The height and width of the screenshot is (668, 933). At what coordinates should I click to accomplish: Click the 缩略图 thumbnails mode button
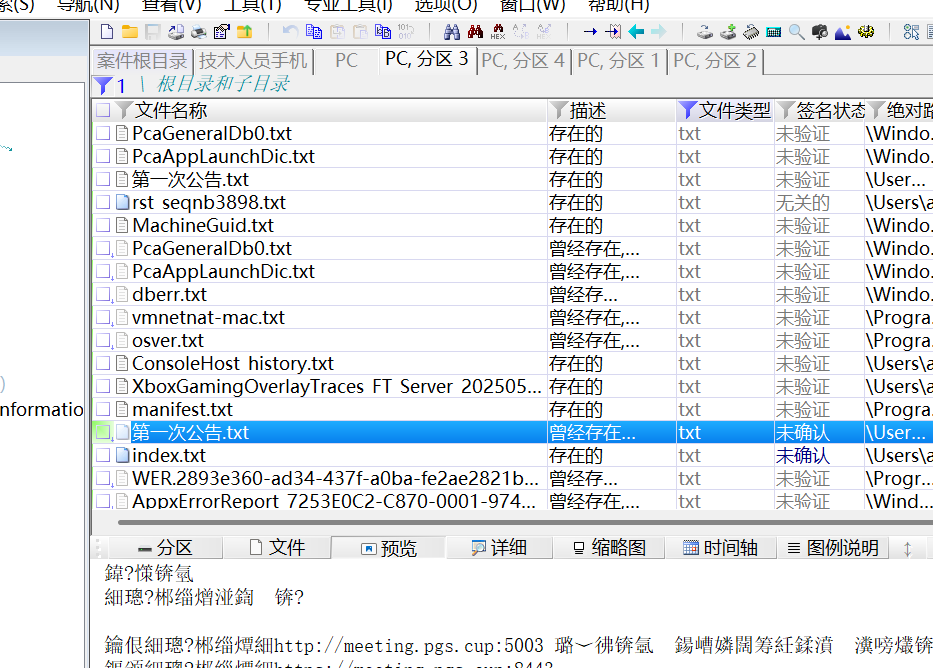(609, 548)
